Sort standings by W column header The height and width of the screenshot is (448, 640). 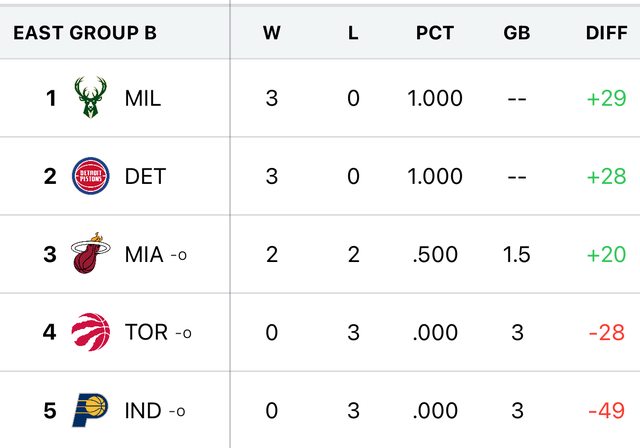coord(271,33)
